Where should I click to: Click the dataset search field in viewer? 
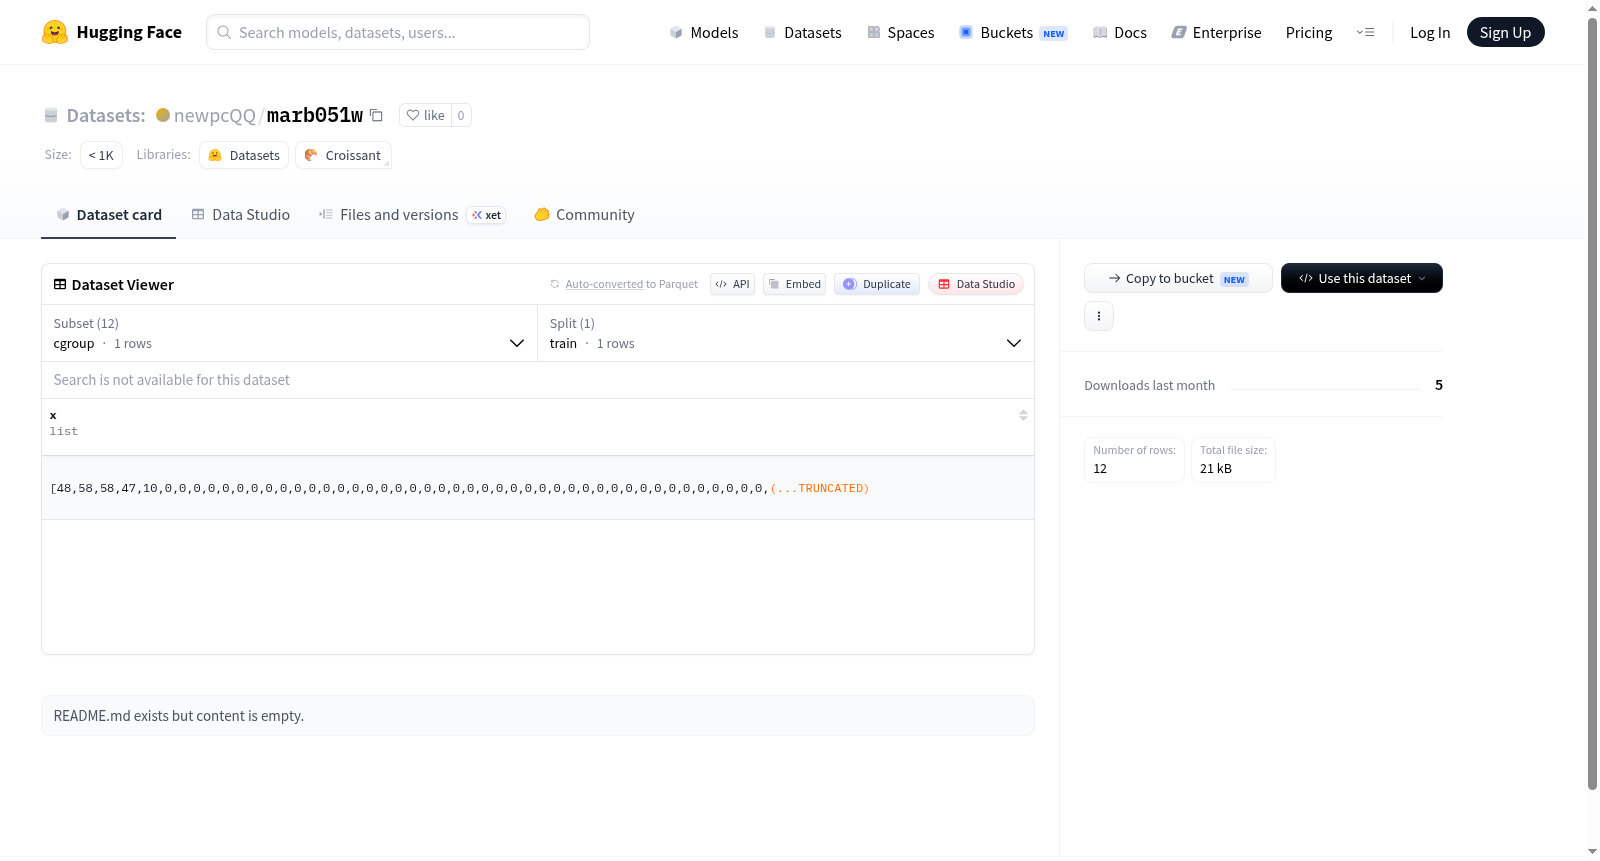[x=538, y=380]
